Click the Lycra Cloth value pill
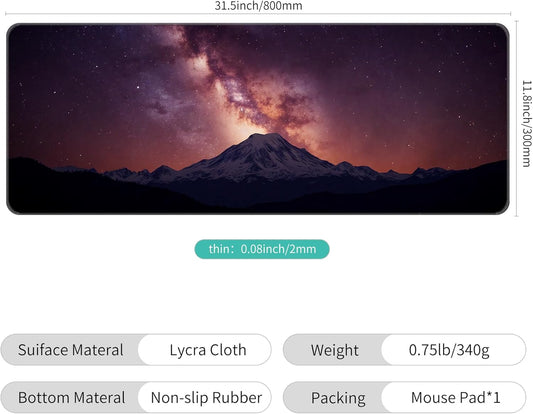533x414 pixels. (x=205, y=350)
